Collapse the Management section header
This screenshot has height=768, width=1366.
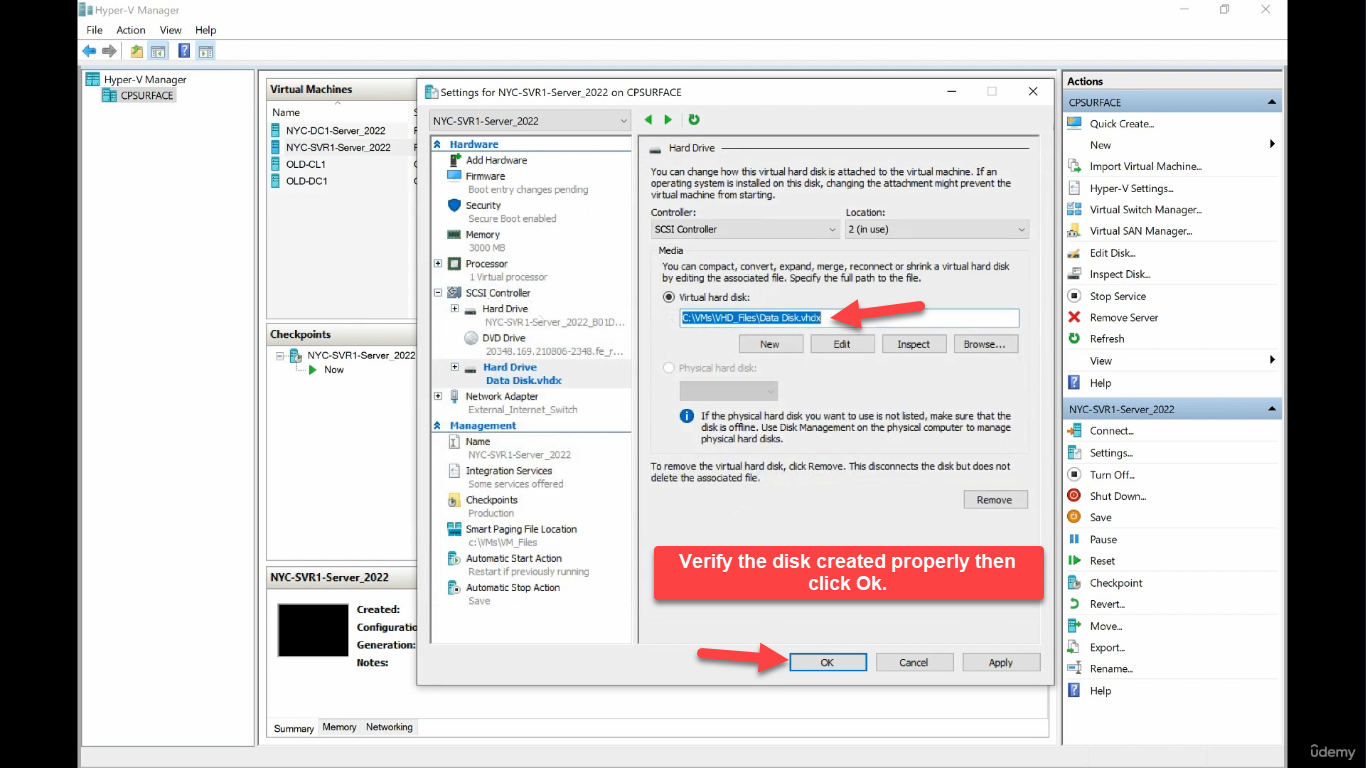(x=438, y=426)
